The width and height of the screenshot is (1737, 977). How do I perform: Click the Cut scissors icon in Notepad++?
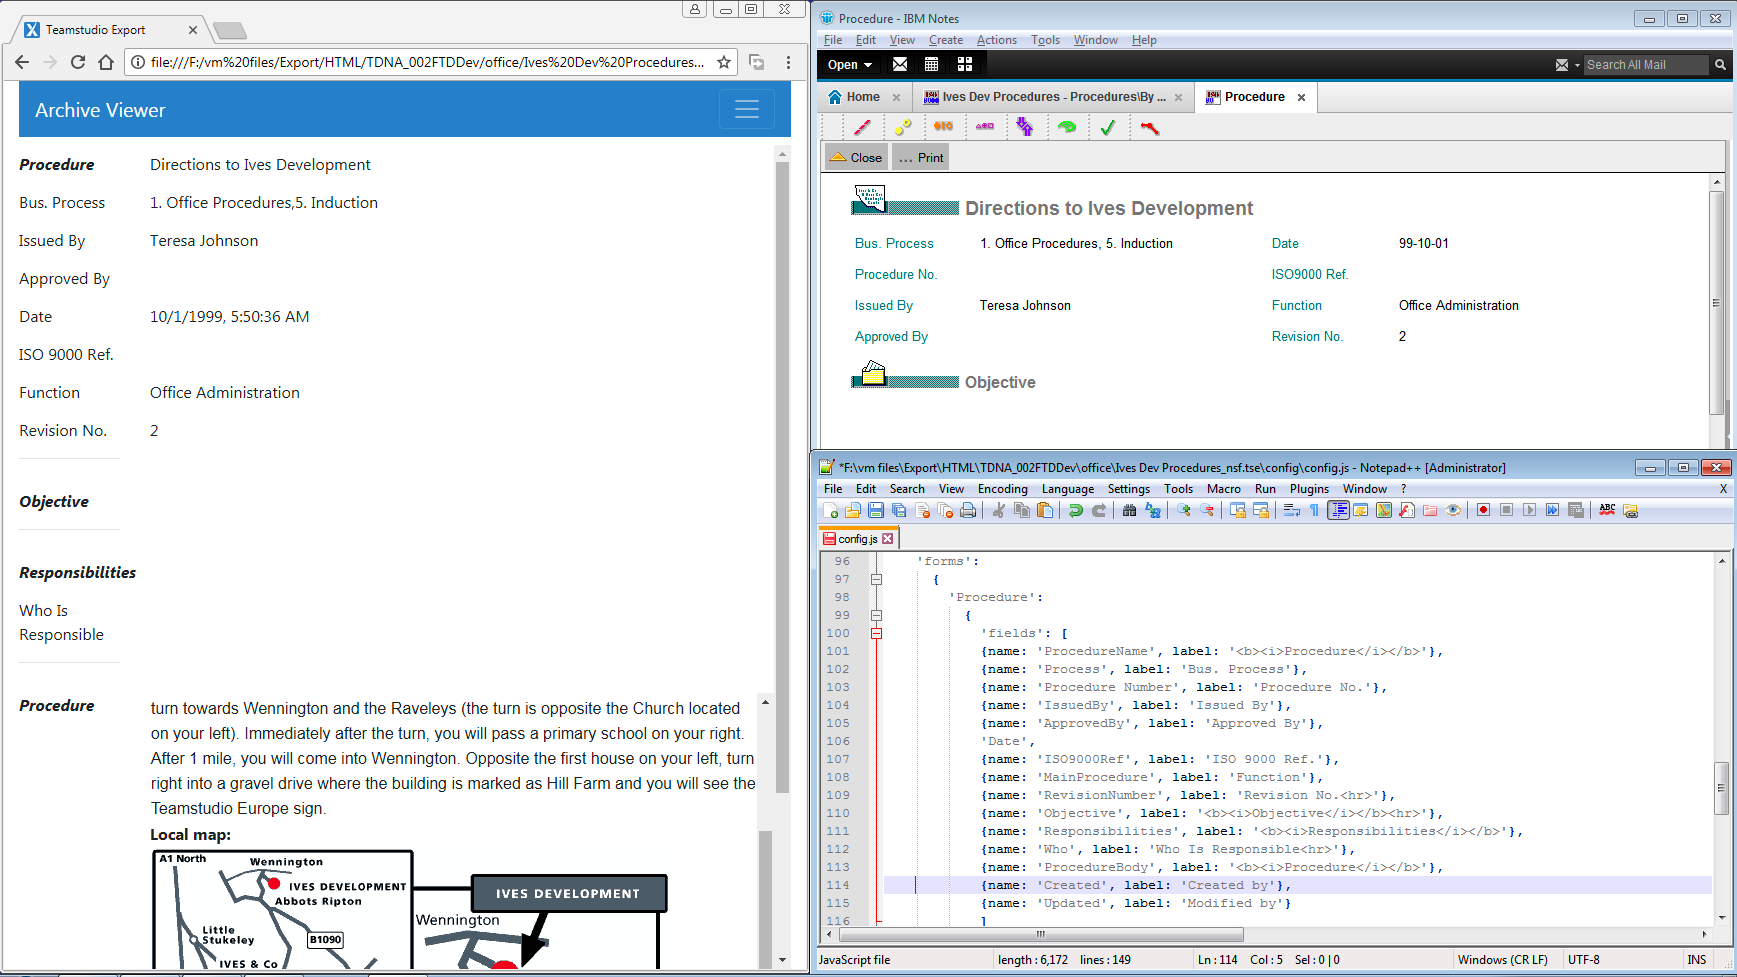click(998, 510)
